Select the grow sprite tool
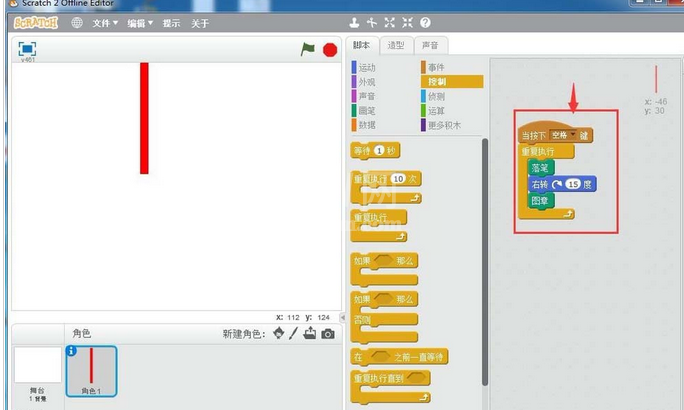The width and height of the screenshot is (684, 410). tap(390, 23)
